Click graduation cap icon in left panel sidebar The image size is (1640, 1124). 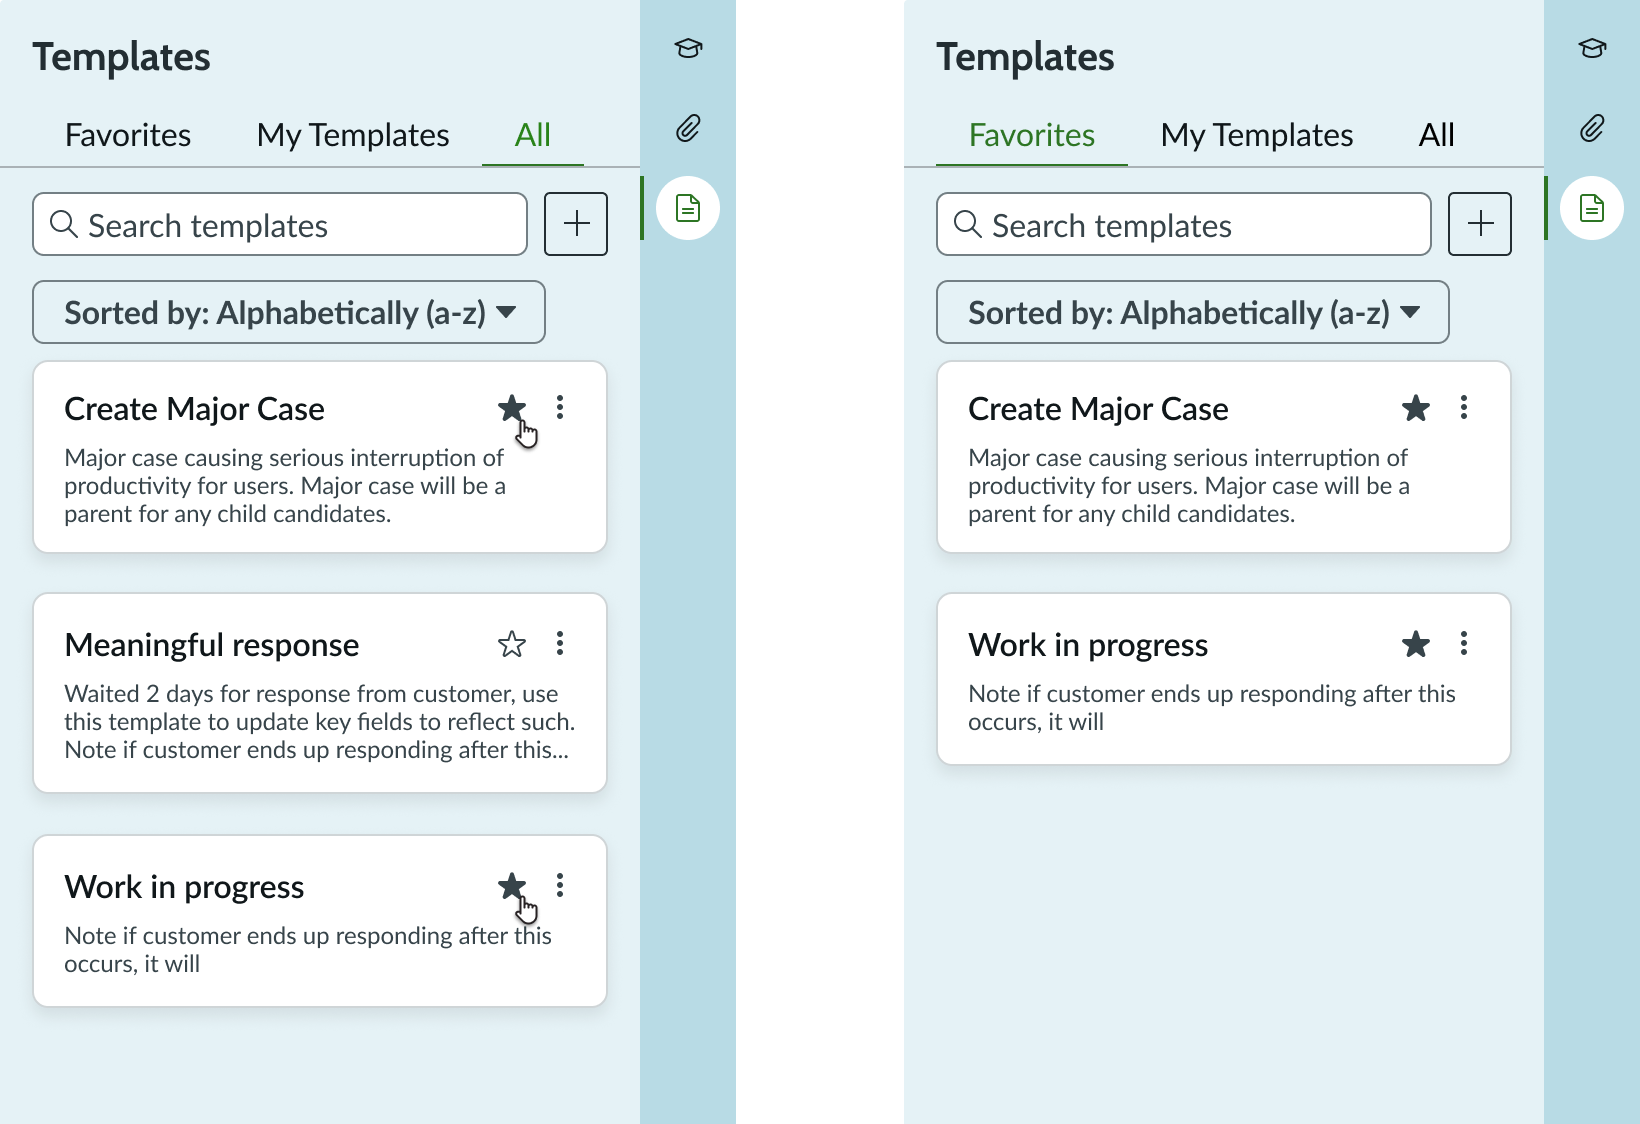tap(688, 48)
